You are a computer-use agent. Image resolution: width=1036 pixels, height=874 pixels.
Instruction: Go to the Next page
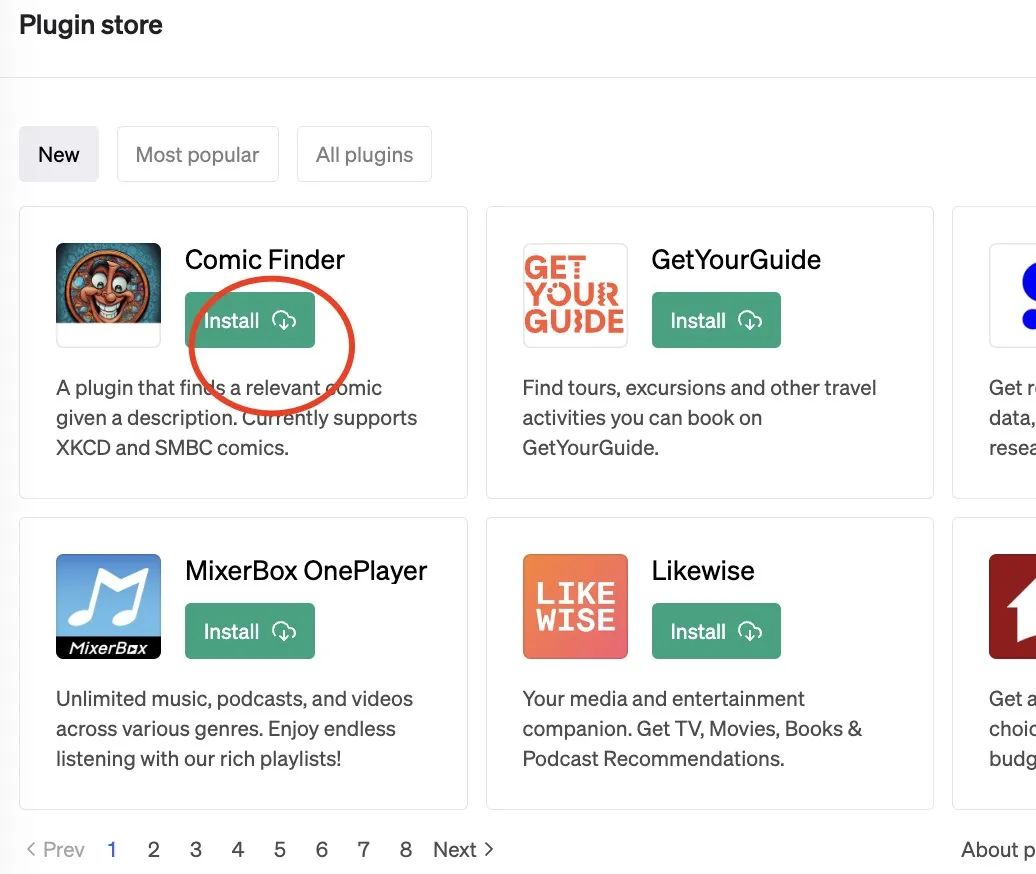463,850
